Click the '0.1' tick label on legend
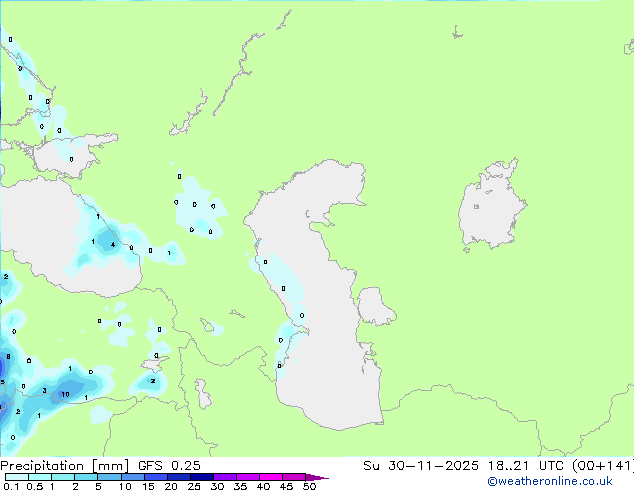 click(x=11, y=486)
